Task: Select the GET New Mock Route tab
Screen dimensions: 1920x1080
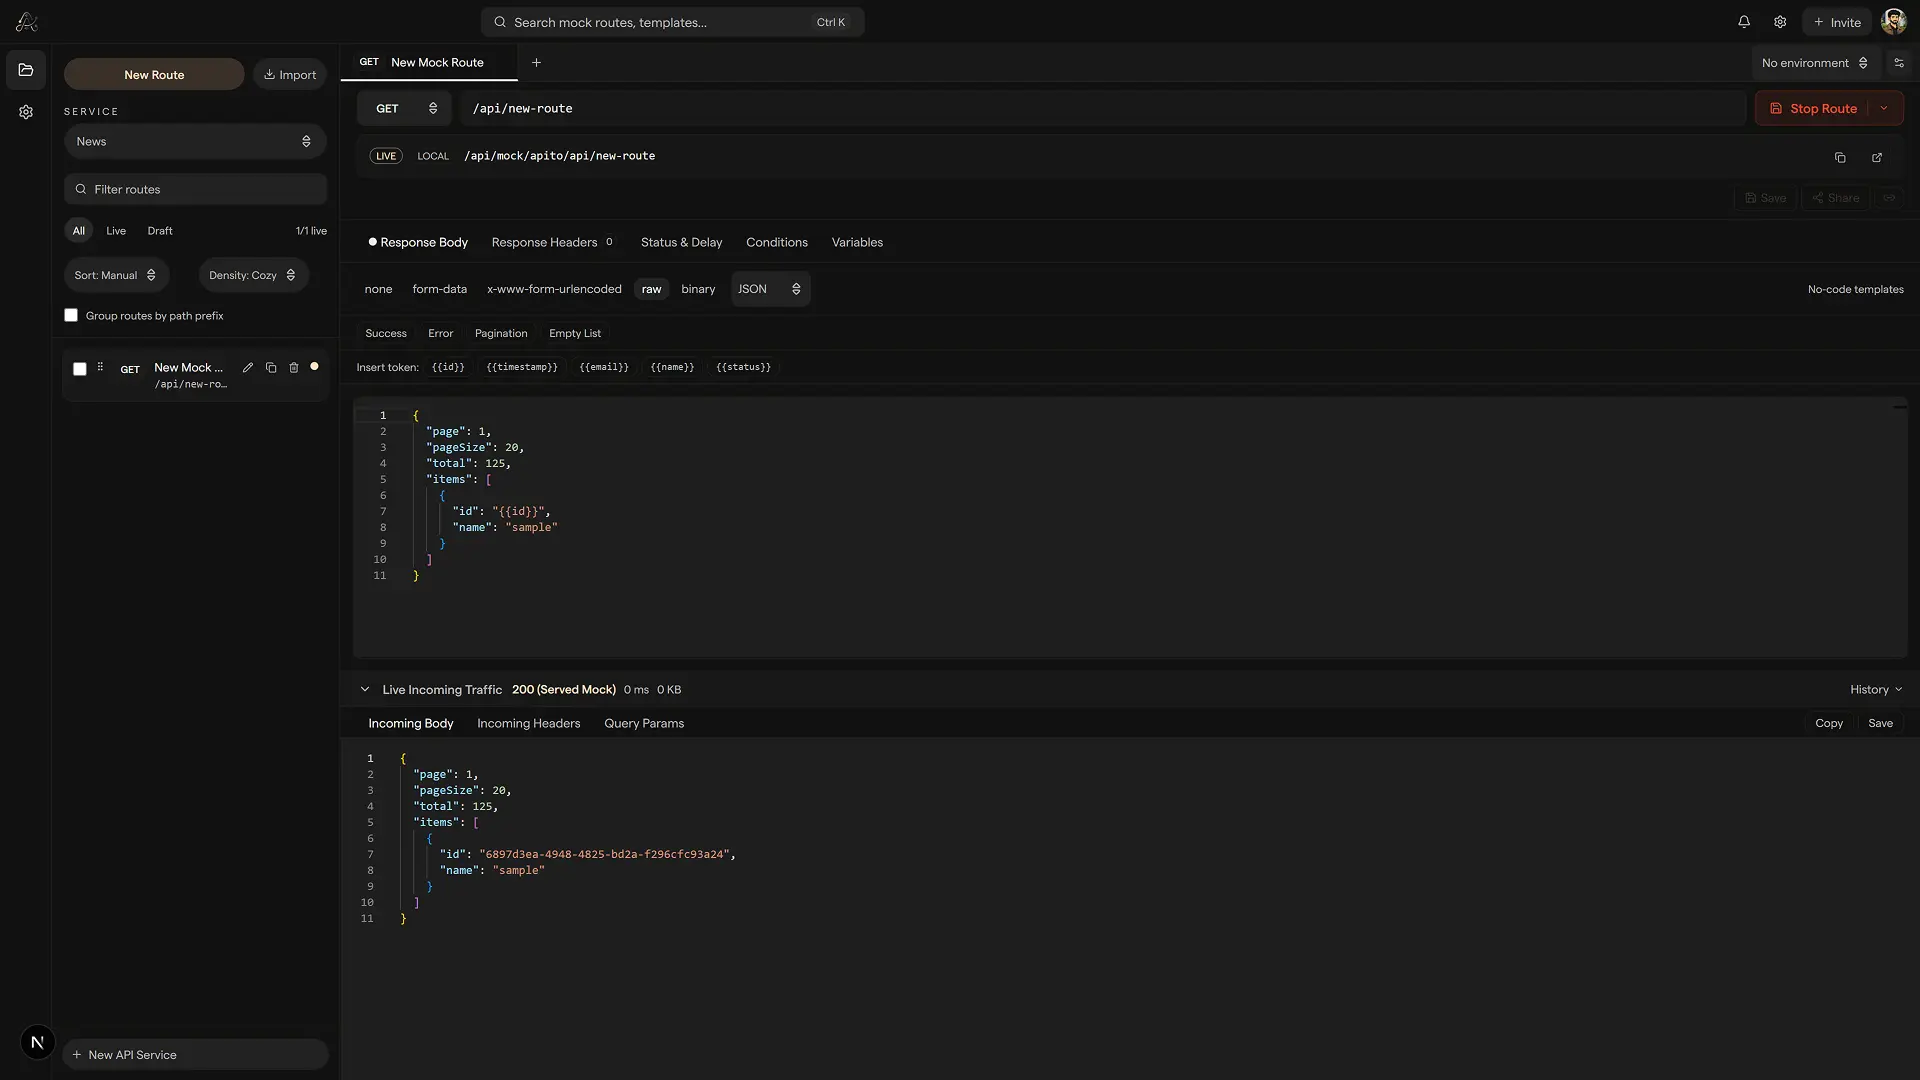Action: coord(429,62)
